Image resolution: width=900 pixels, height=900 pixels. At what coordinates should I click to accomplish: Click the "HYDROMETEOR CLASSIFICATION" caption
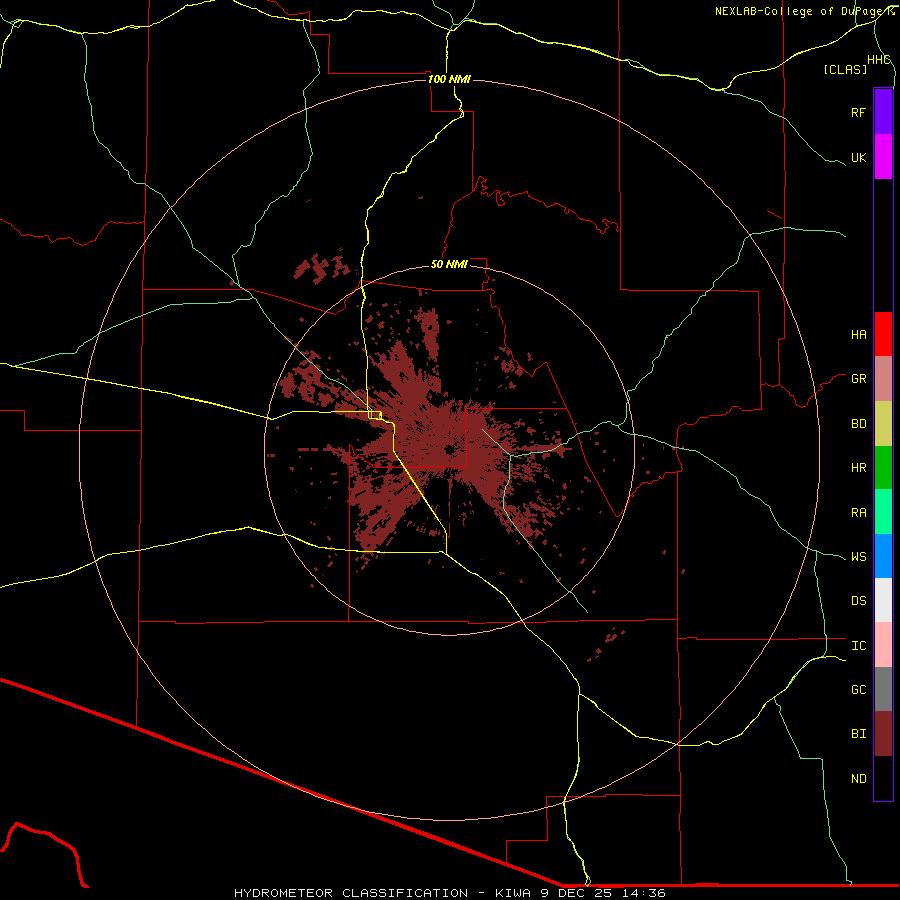tap(351, 893)
